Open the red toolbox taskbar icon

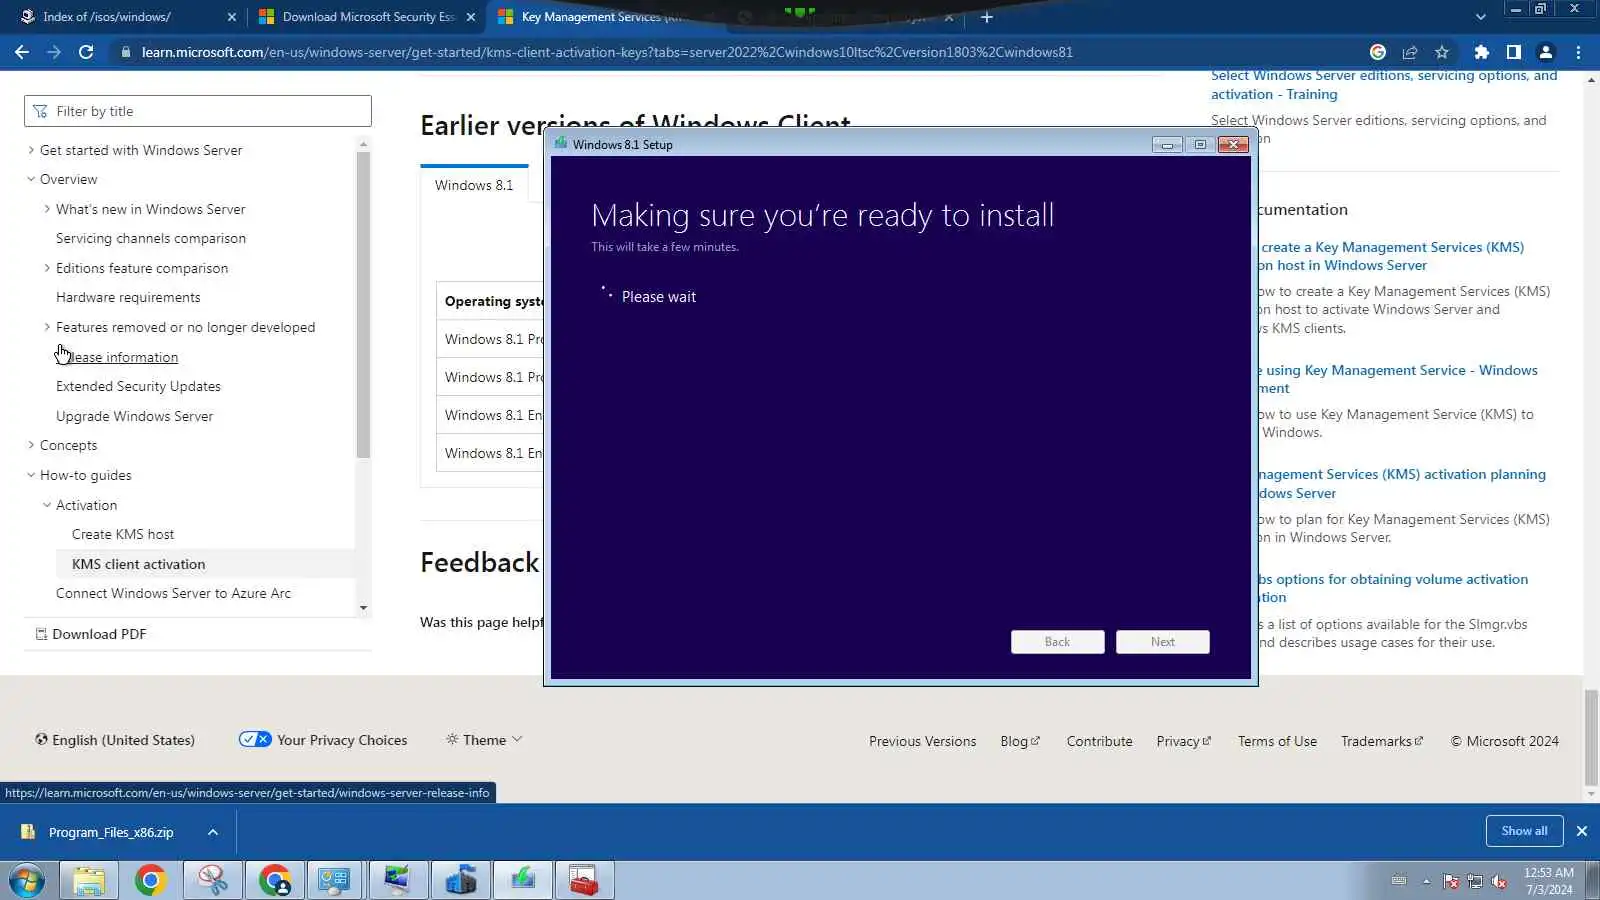click(x=583, y=881)
